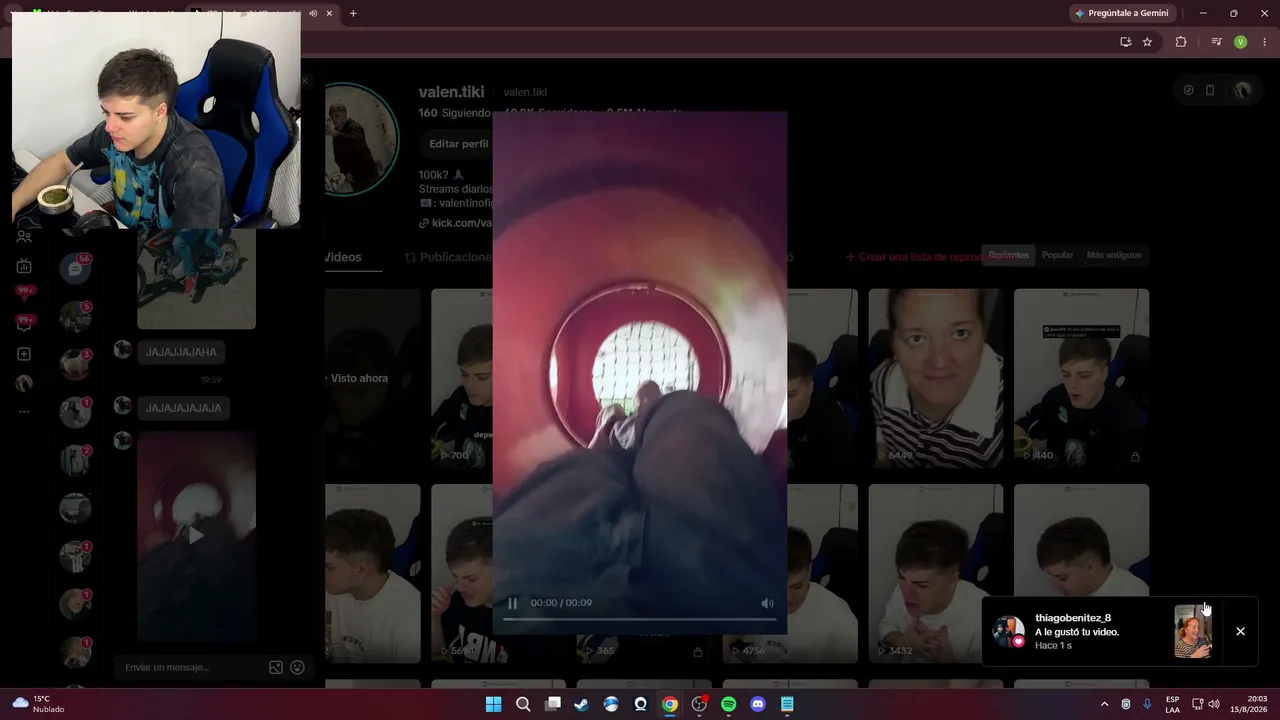Open Windows Search from the taskbar
The width and height of the screenshot is (1280, 720).
(x=523, y=704)
